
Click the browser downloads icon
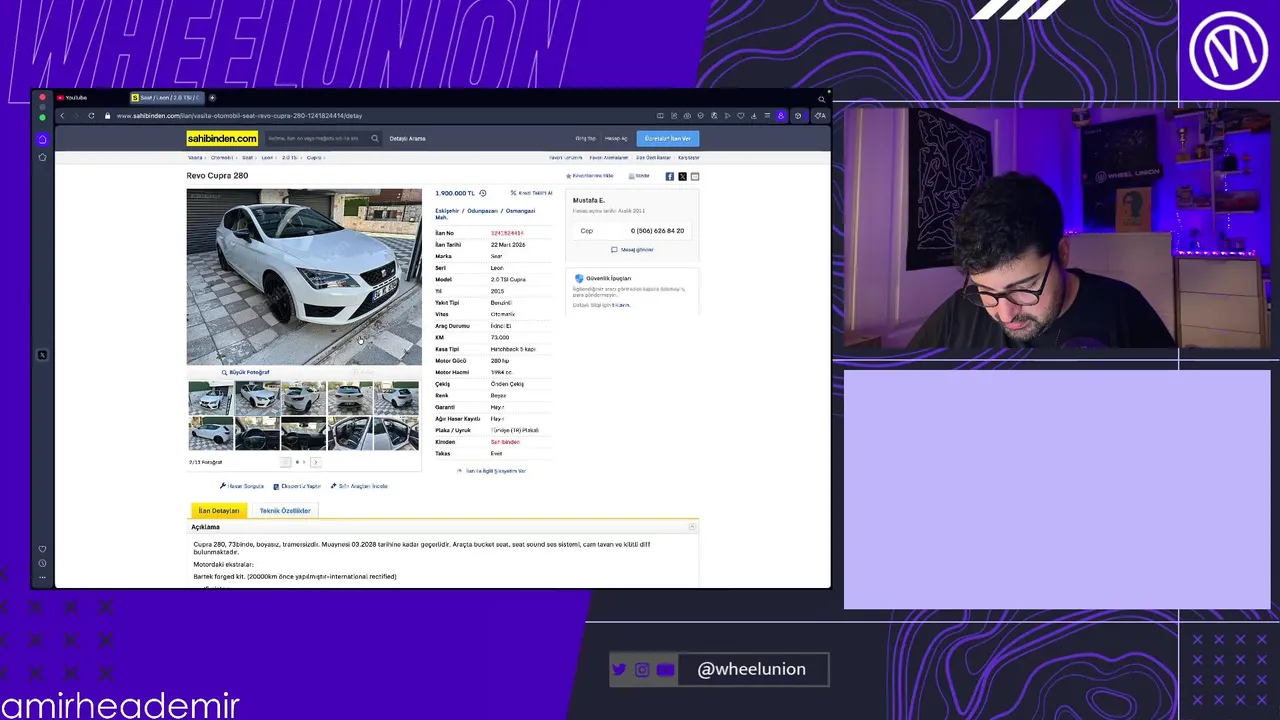pyautogui.click(x=754, y=116)
